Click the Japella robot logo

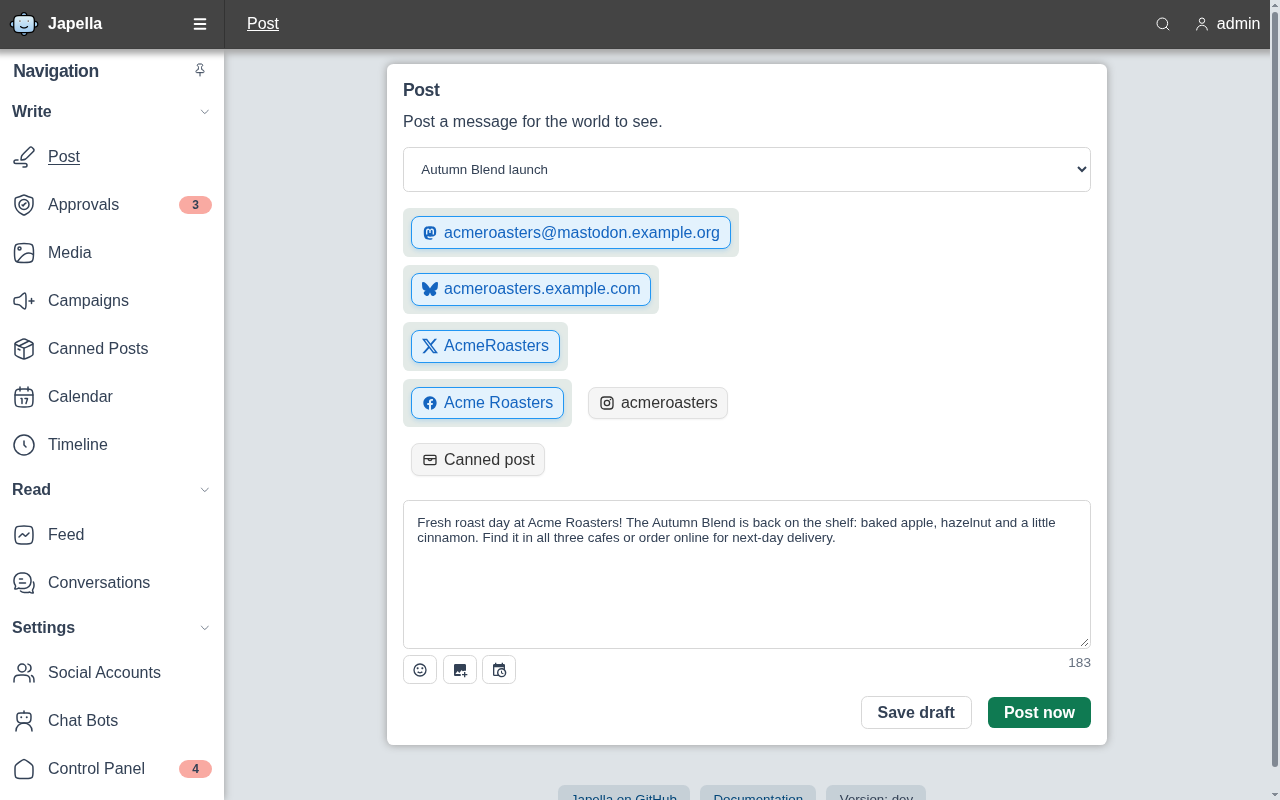[24, 24]
